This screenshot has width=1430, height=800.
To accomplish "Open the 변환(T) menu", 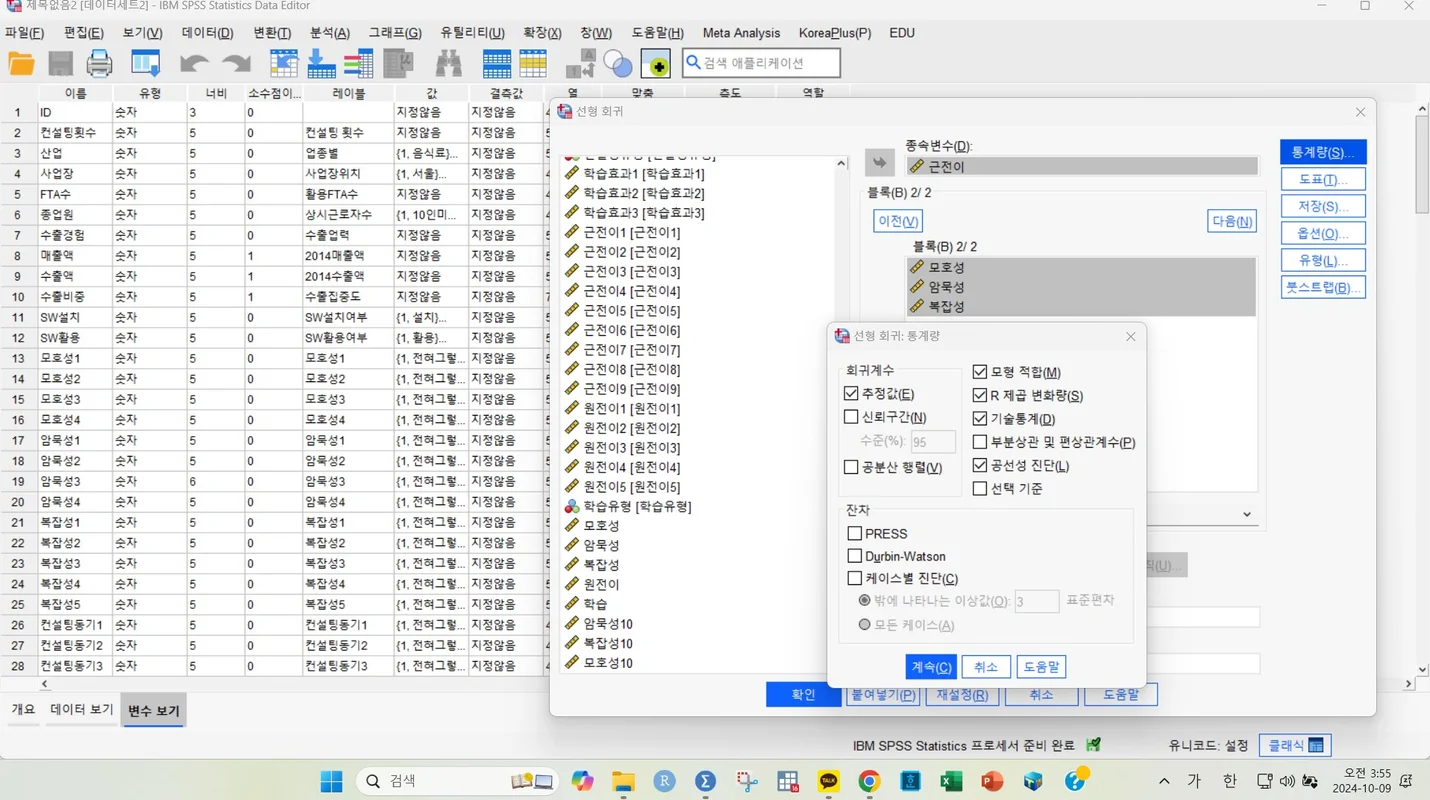I will click(x=272, y=33).
